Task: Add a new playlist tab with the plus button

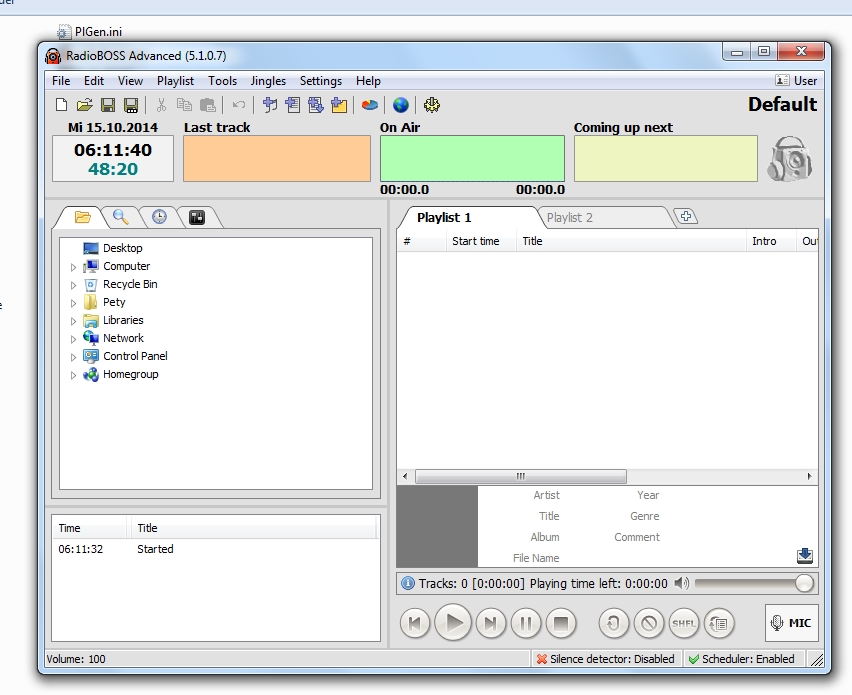Action: pos(686,216)
